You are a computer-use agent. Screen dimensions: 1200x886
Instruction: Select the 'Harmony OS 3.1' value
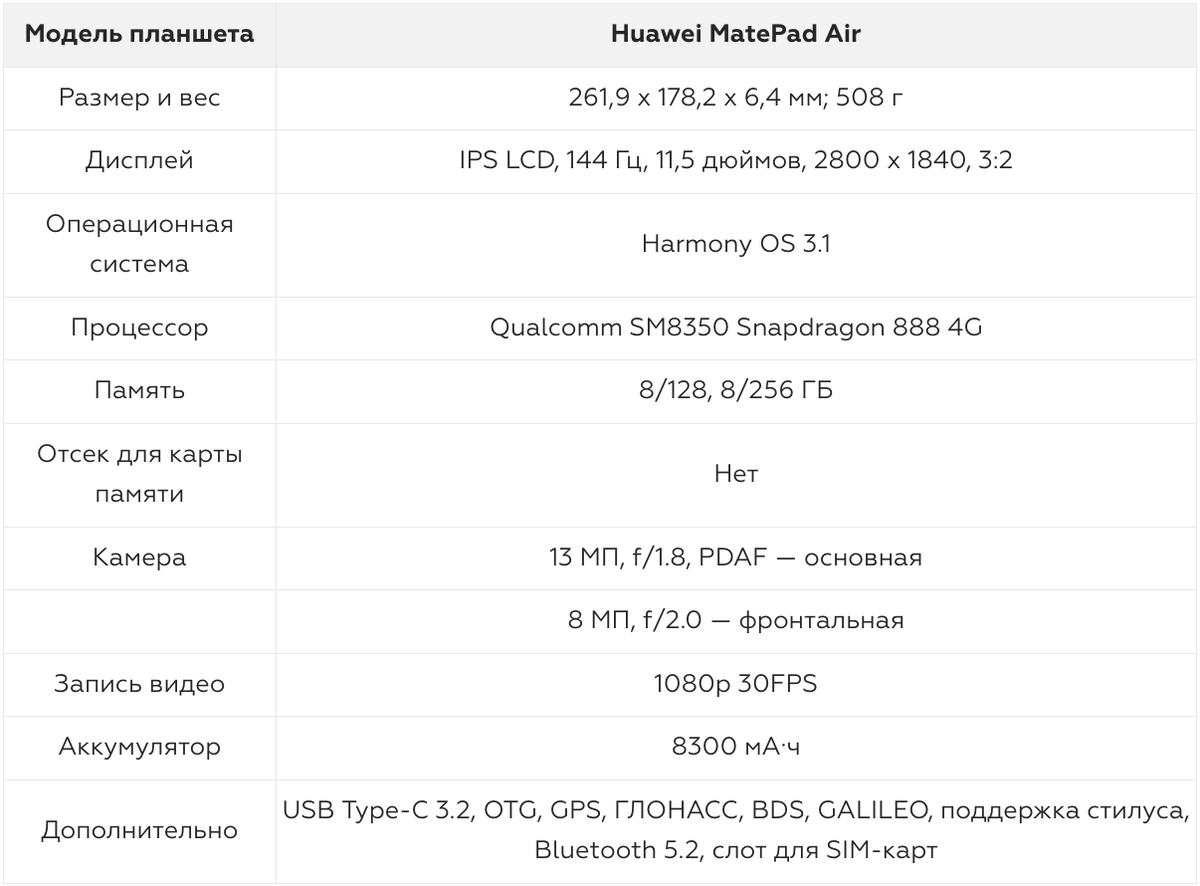coord(735,244)
